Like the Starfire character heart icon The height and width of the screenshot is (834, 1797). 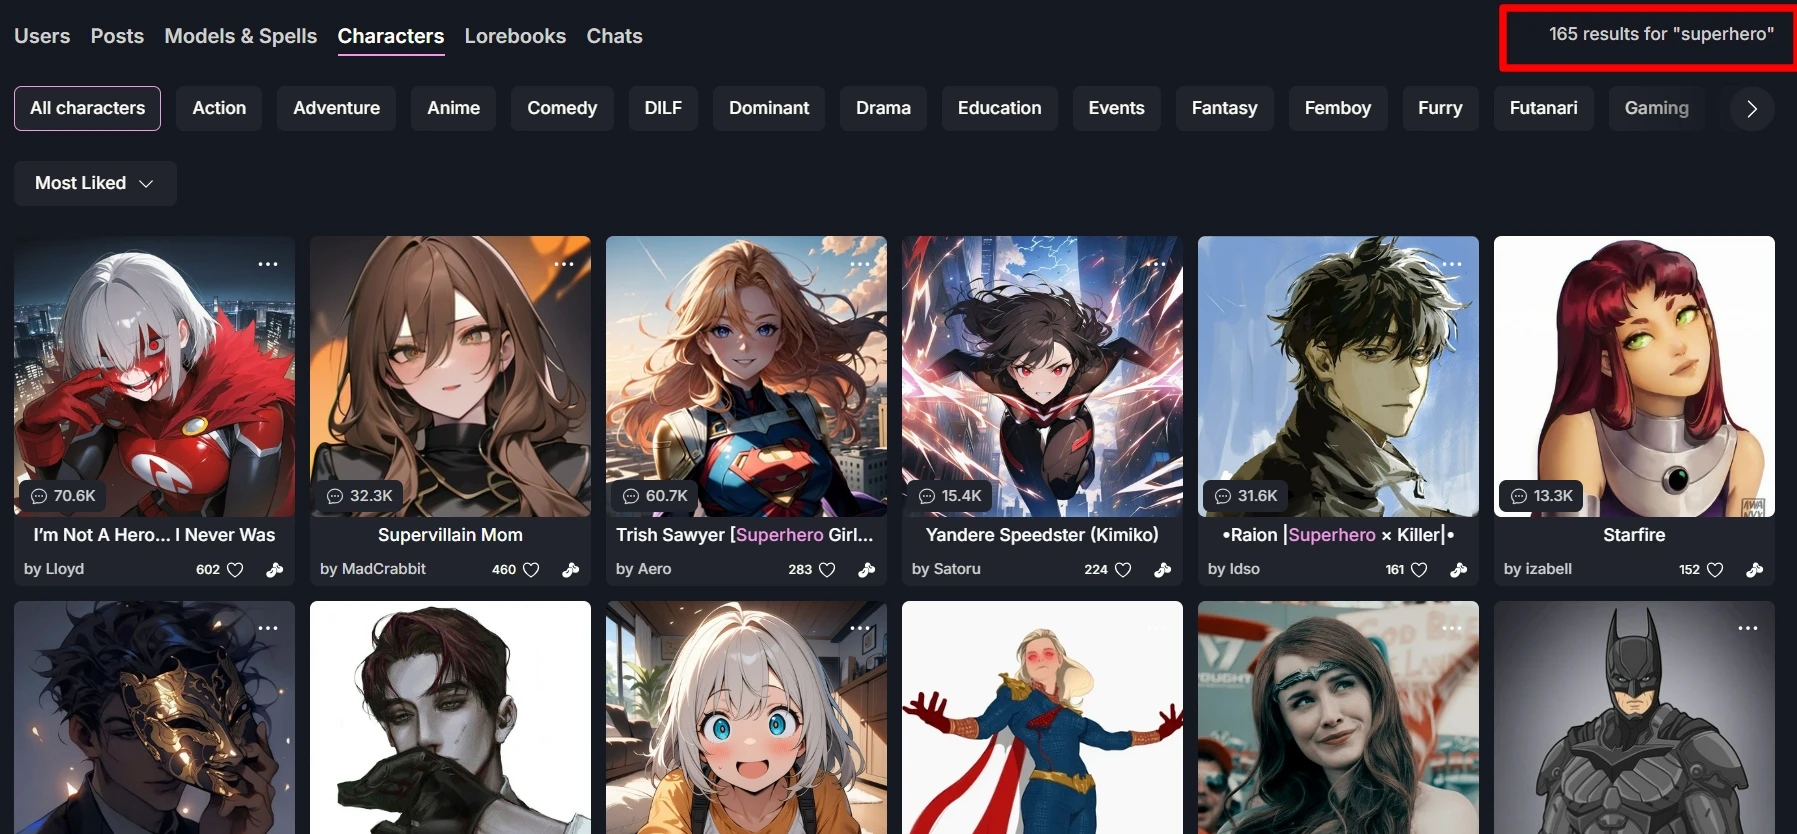1715,569
